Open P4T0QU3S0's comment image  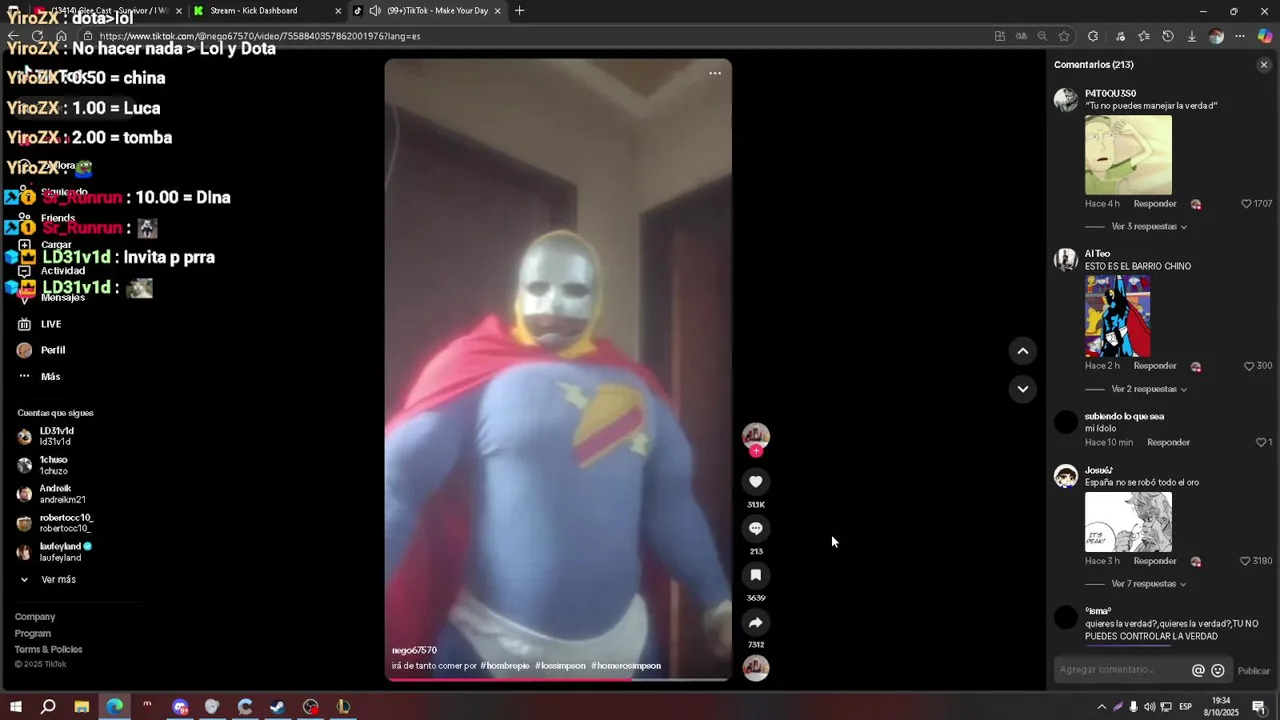point(1128,155)
